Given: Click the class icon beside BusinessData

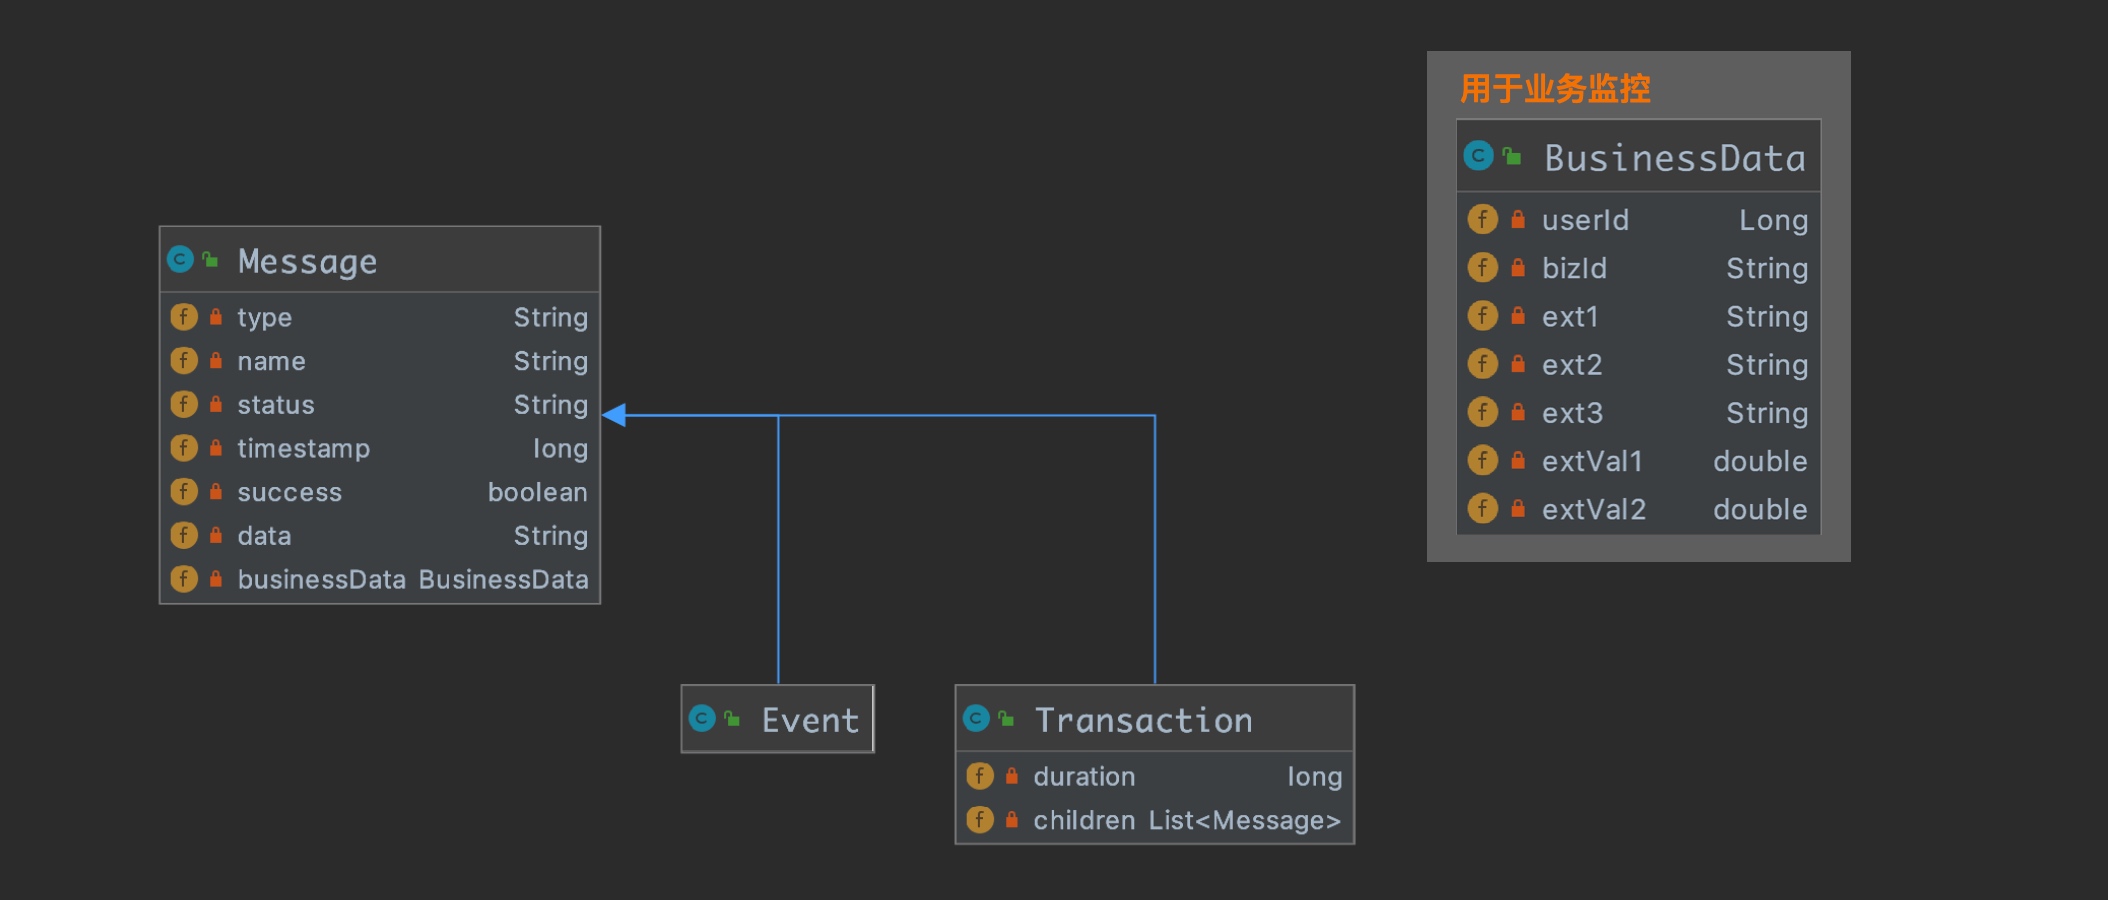Looking at the screenshot, I should coord(1478,156).
